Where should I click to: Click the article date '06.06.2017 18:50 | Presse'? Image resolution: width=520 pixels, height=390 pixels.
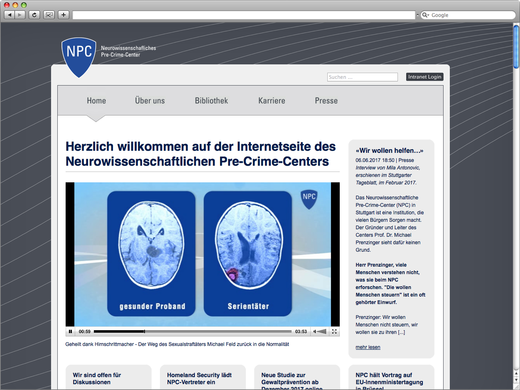(x=385, y=160)
